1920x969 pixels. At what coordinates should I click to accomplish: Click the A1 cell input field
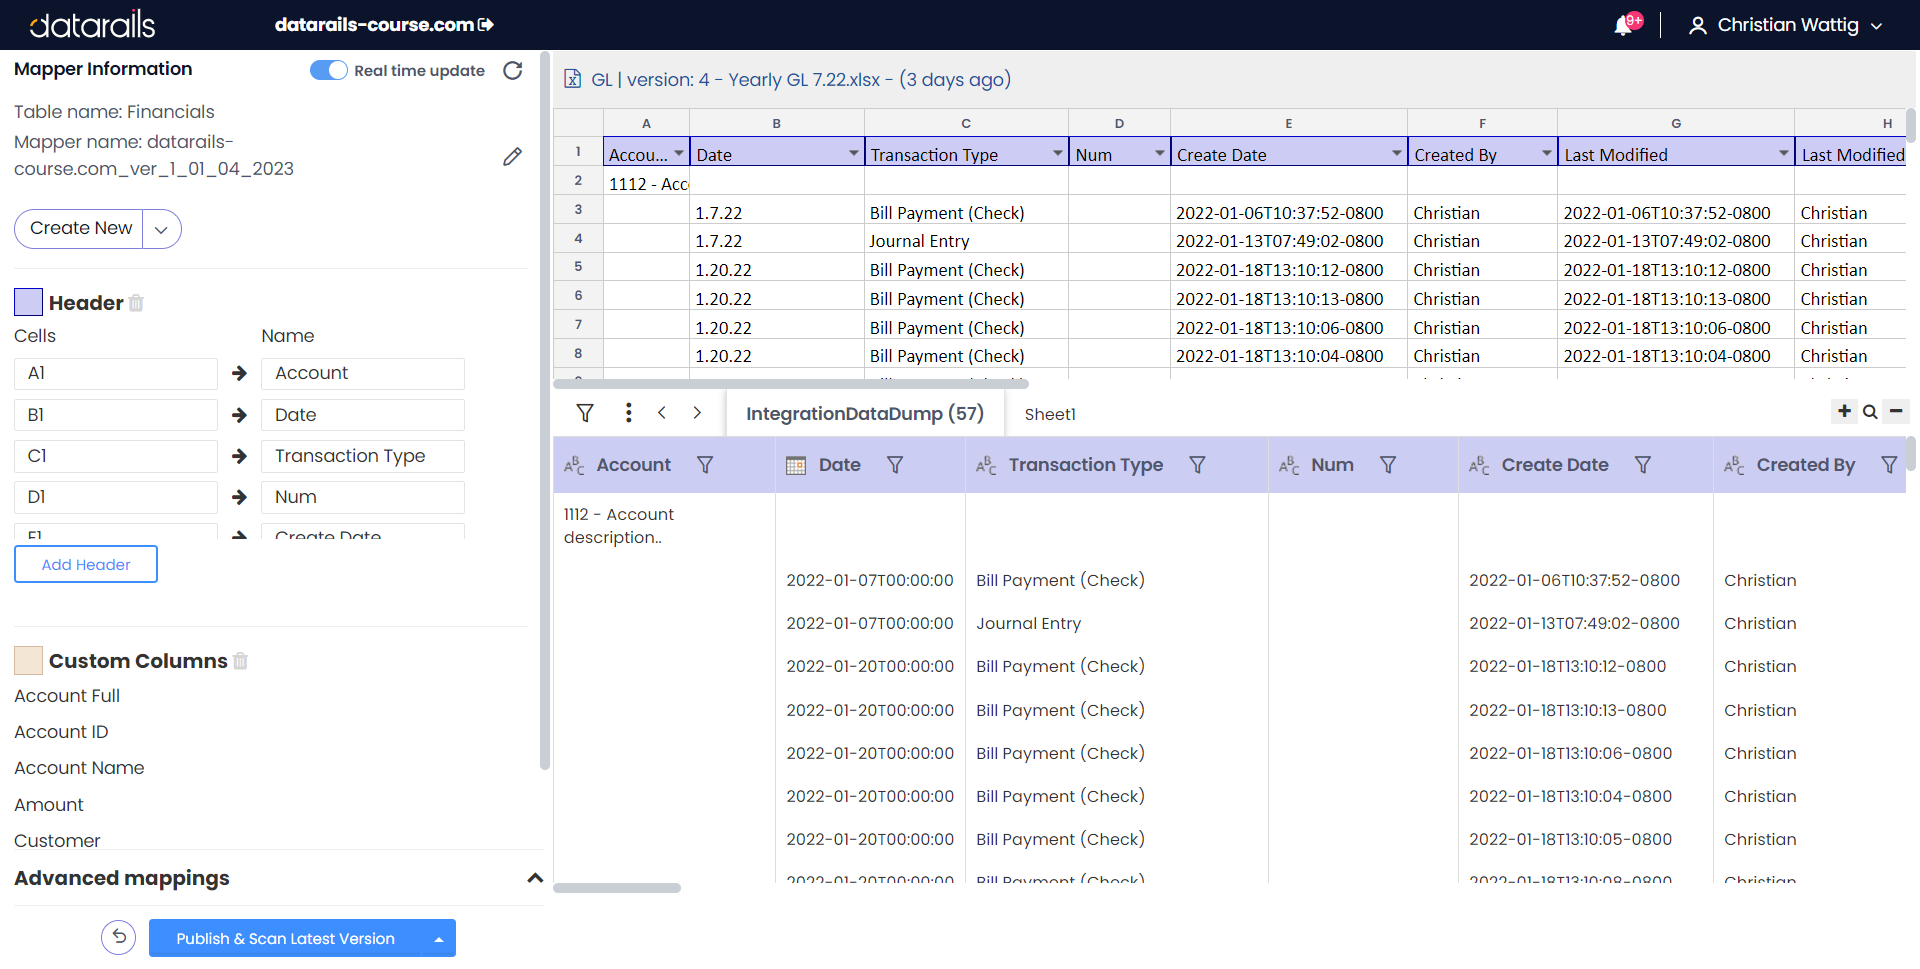[116, 374]
